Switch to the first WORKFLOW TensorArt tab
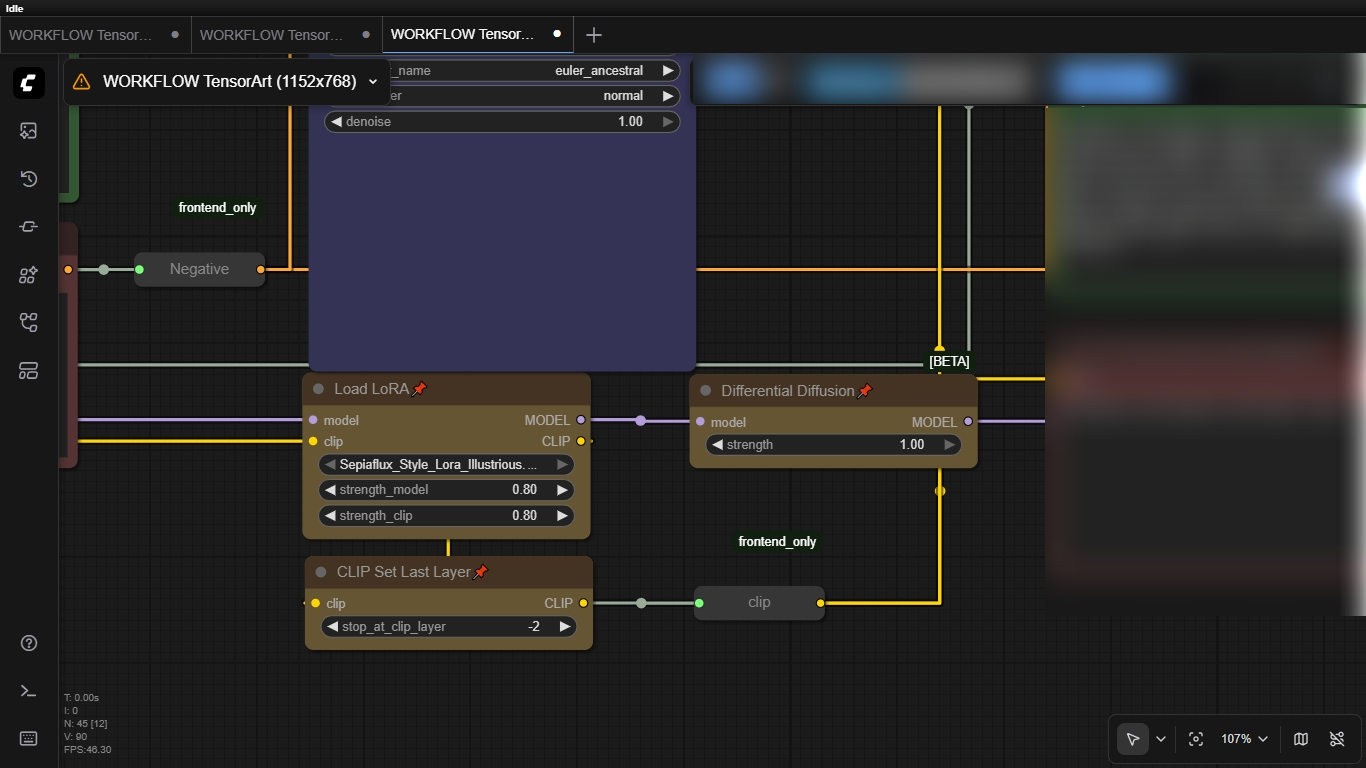Image resolution: width=1366 pixels, height=768 pixels. click(x=82, y=34)
